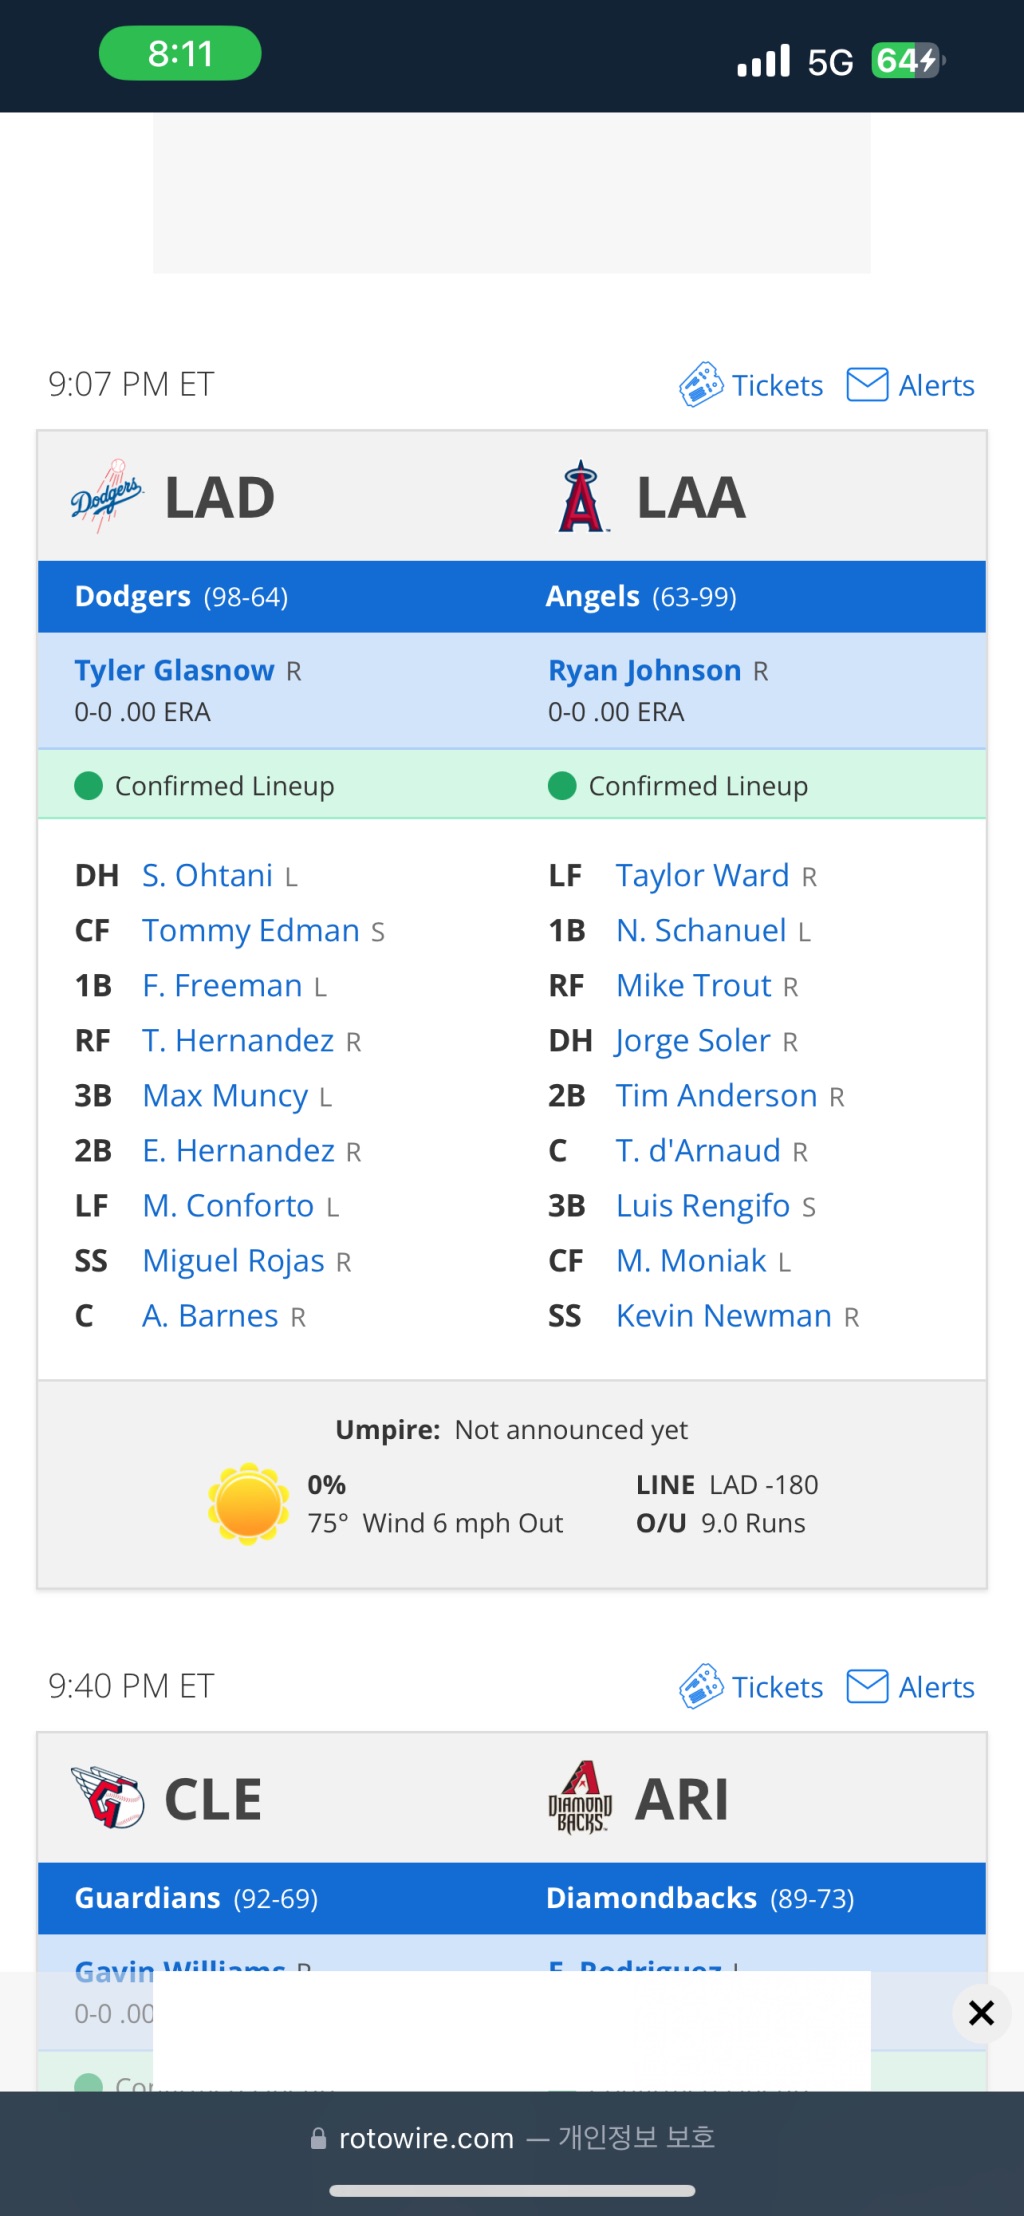Screen dimensions: 1024x2216
Task: Tap the Diamondbacks team logo
Action: [x=580, y=1798]
